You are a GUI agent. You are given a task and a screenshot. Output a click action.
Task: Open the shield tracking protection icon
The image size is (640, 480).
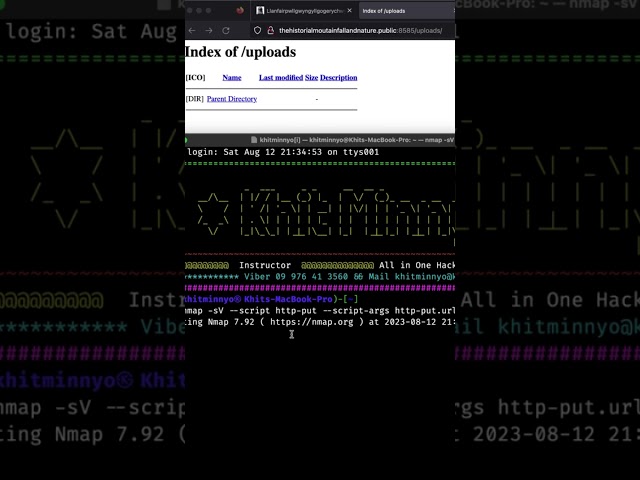click(x=257, y=31)
